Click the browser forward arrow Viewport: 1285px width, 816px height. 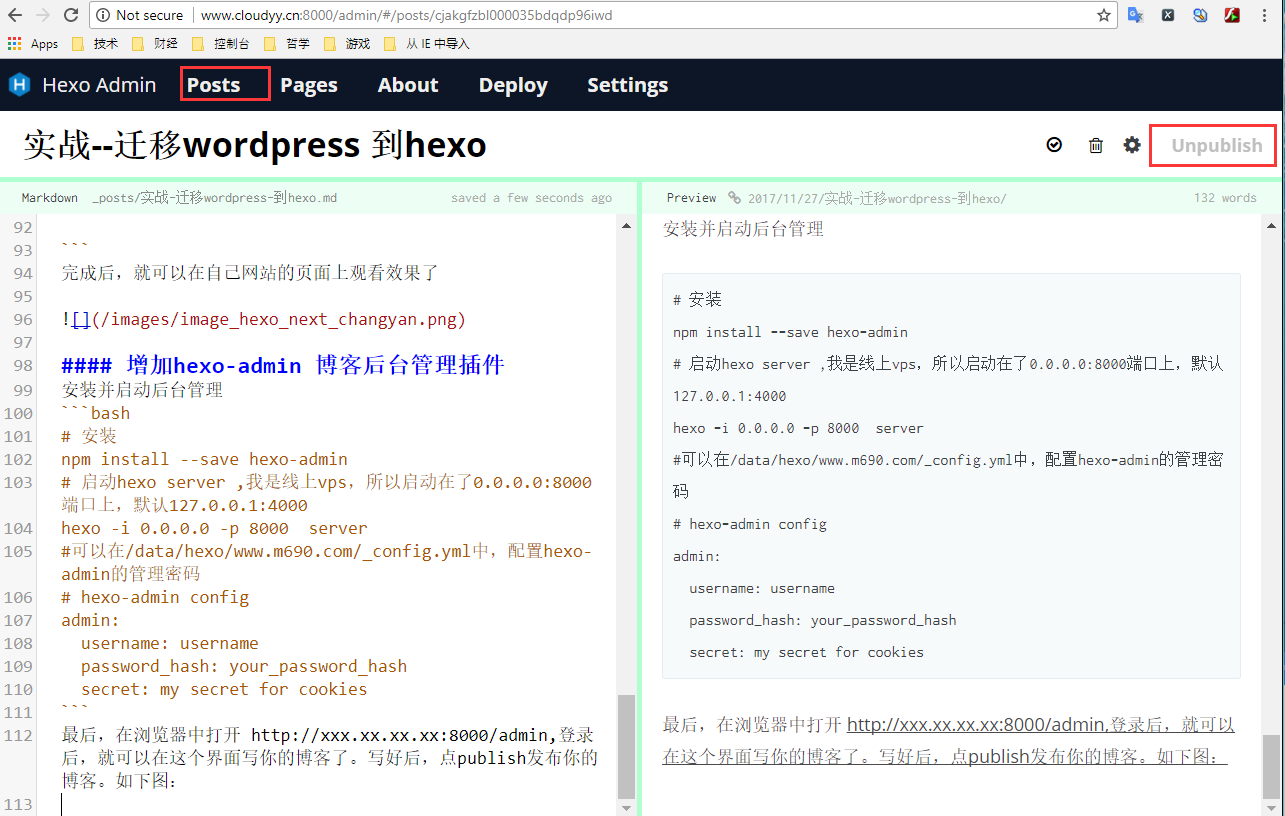click(43, 15)
